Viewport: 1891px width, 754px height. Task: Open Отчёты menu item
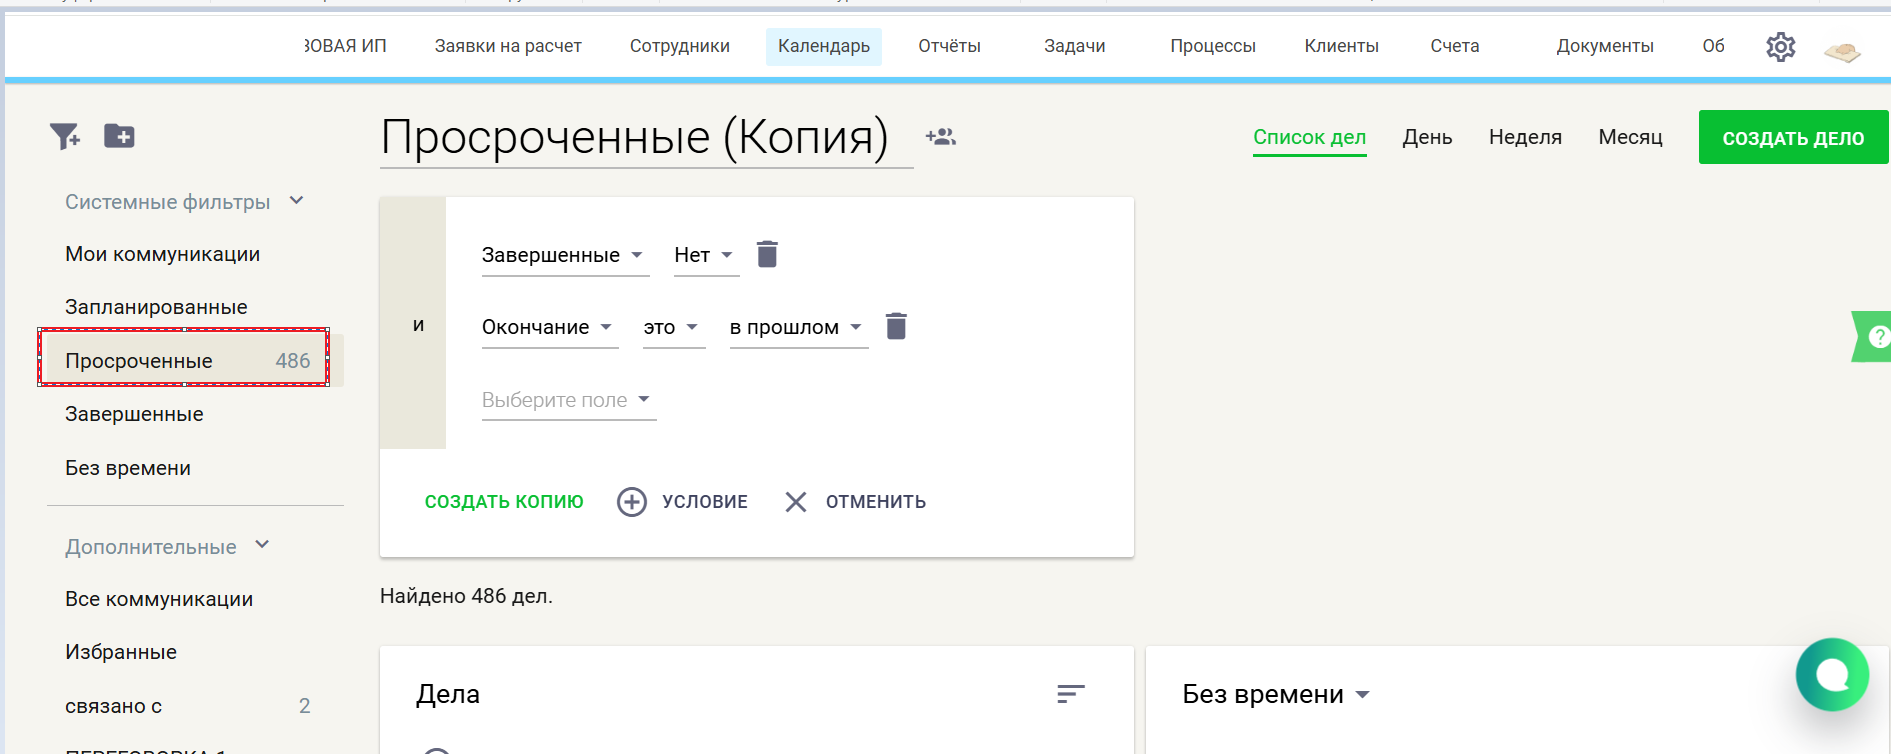[x=950, y=46]
